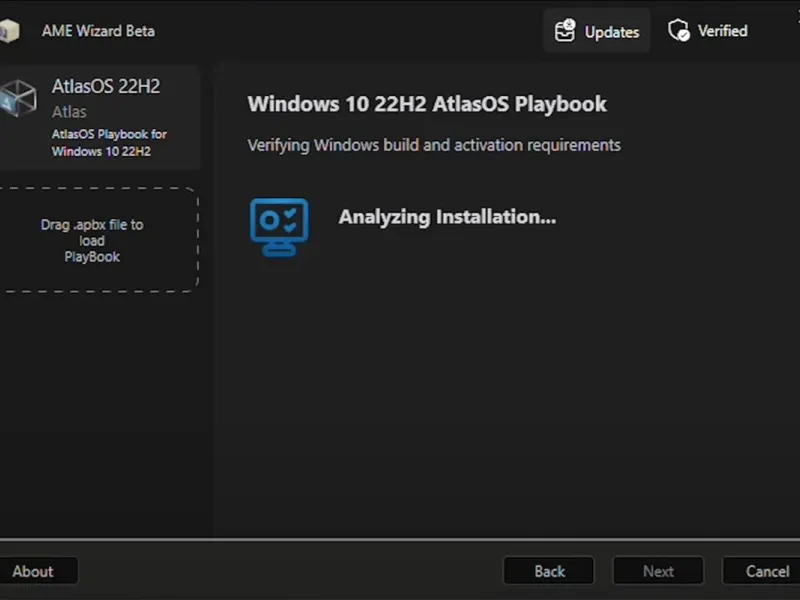Viewport: 800px width, 600px height.
Task: Click the Windows 10 22H2 AtlasOS Playbook heading
Action: 427,104
